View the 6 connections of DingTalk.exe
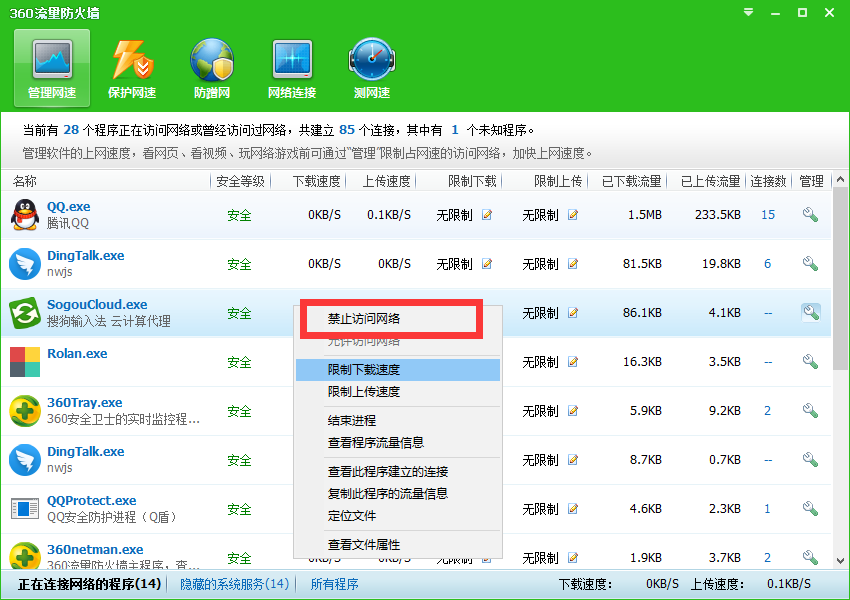Image resolution: width=850 pixels, height=600 pixels. point(768,264)
